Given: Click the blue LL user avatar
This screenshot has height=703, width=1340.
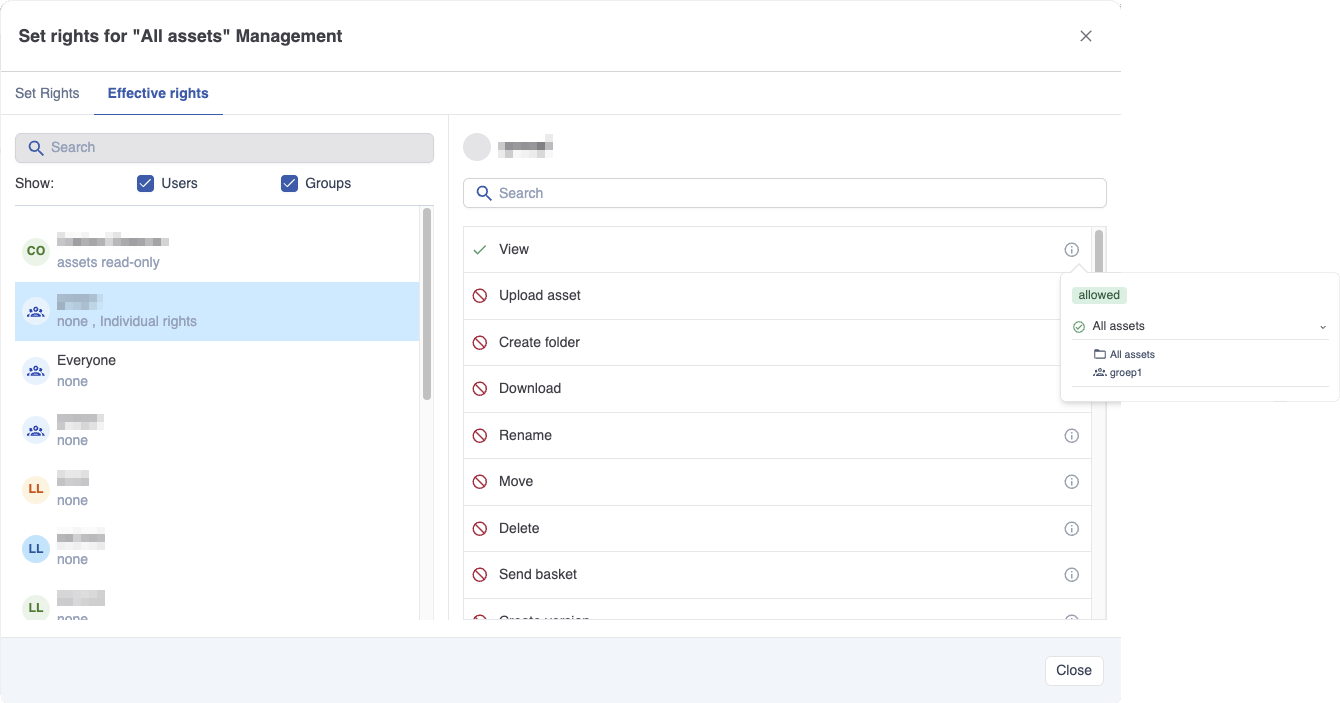Looking at the screenshot, I should (36, 549).
